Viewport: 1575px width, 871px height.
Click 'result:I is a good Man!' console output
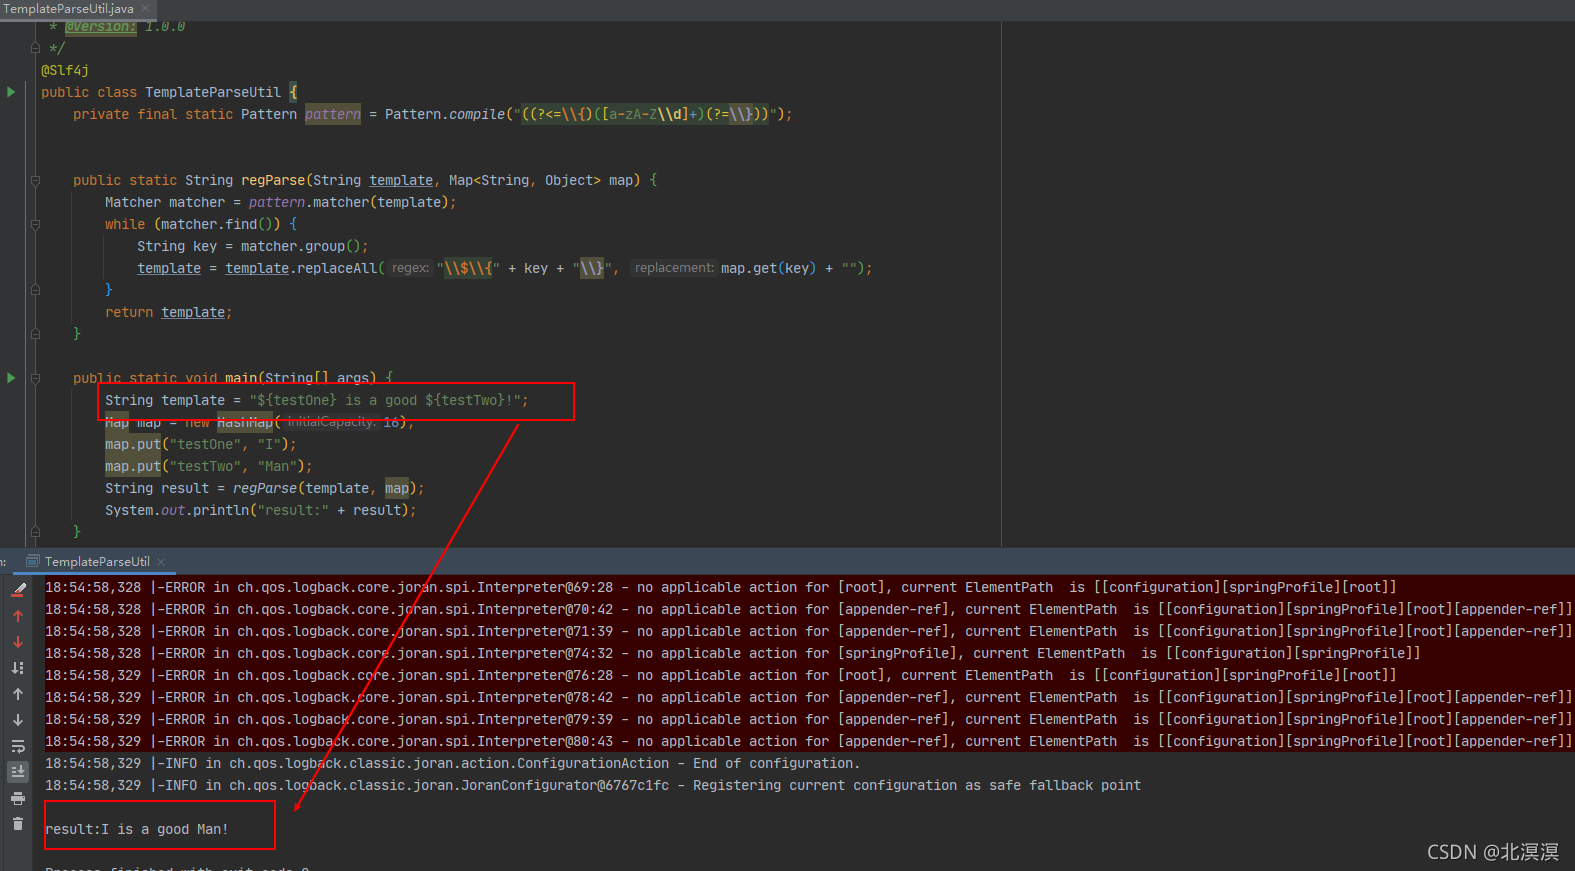137,829
